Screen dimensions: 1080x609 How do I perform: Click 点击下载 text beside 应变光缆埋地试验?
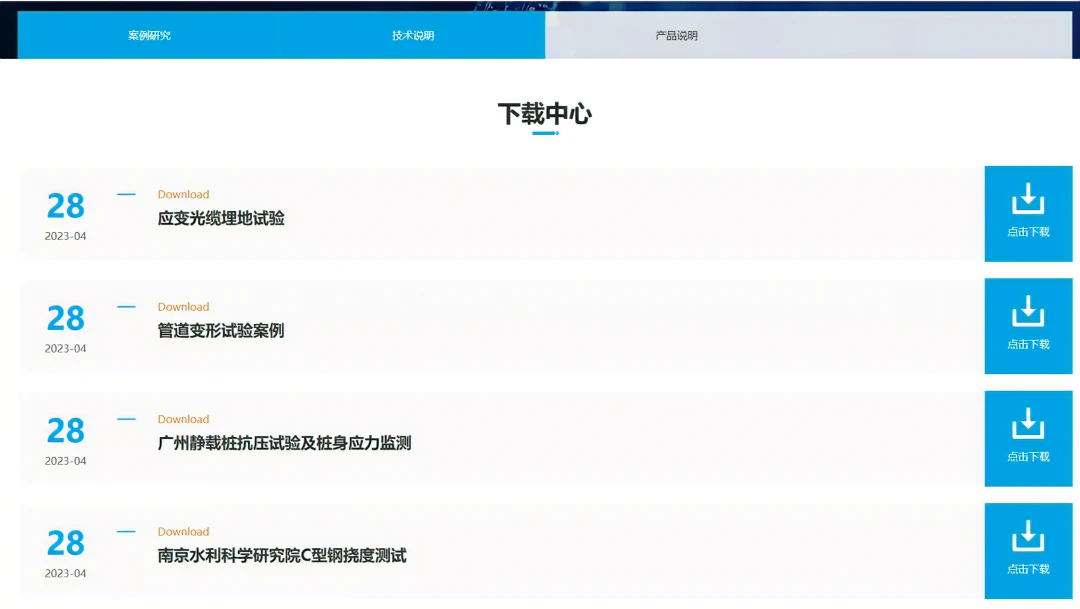(x=1028, y=232)
